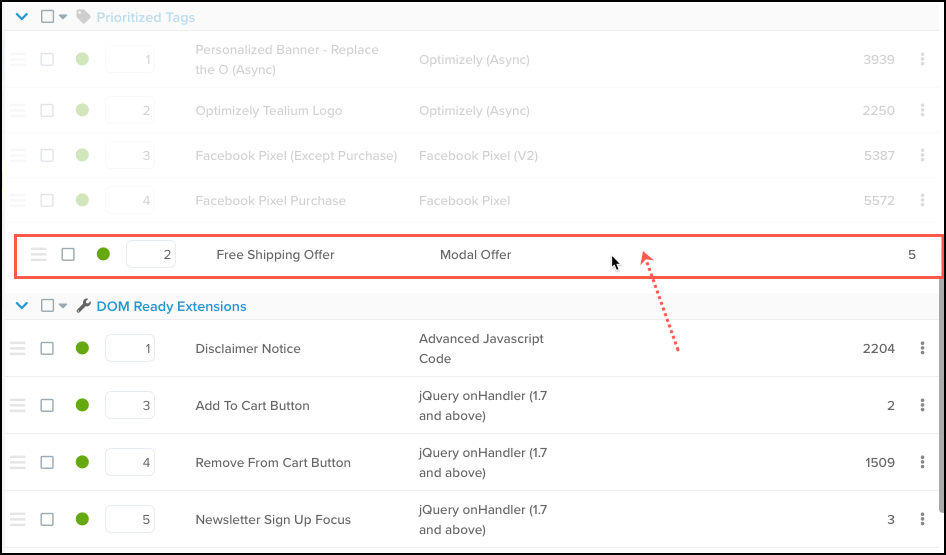The height and width of the screenshot is (555, 946).
Task: Click the Prioritized Tags heading
Action: (x=146, y=18)
